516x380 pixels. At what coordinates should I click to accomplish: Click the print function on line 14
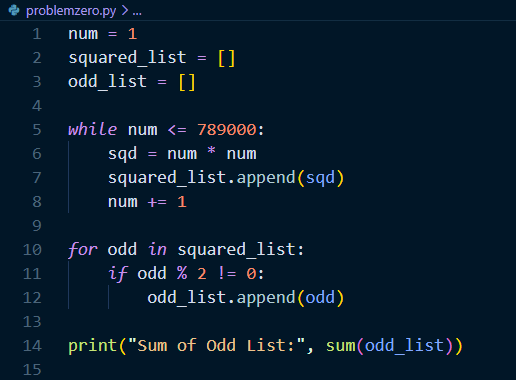(x=92, y=346)
